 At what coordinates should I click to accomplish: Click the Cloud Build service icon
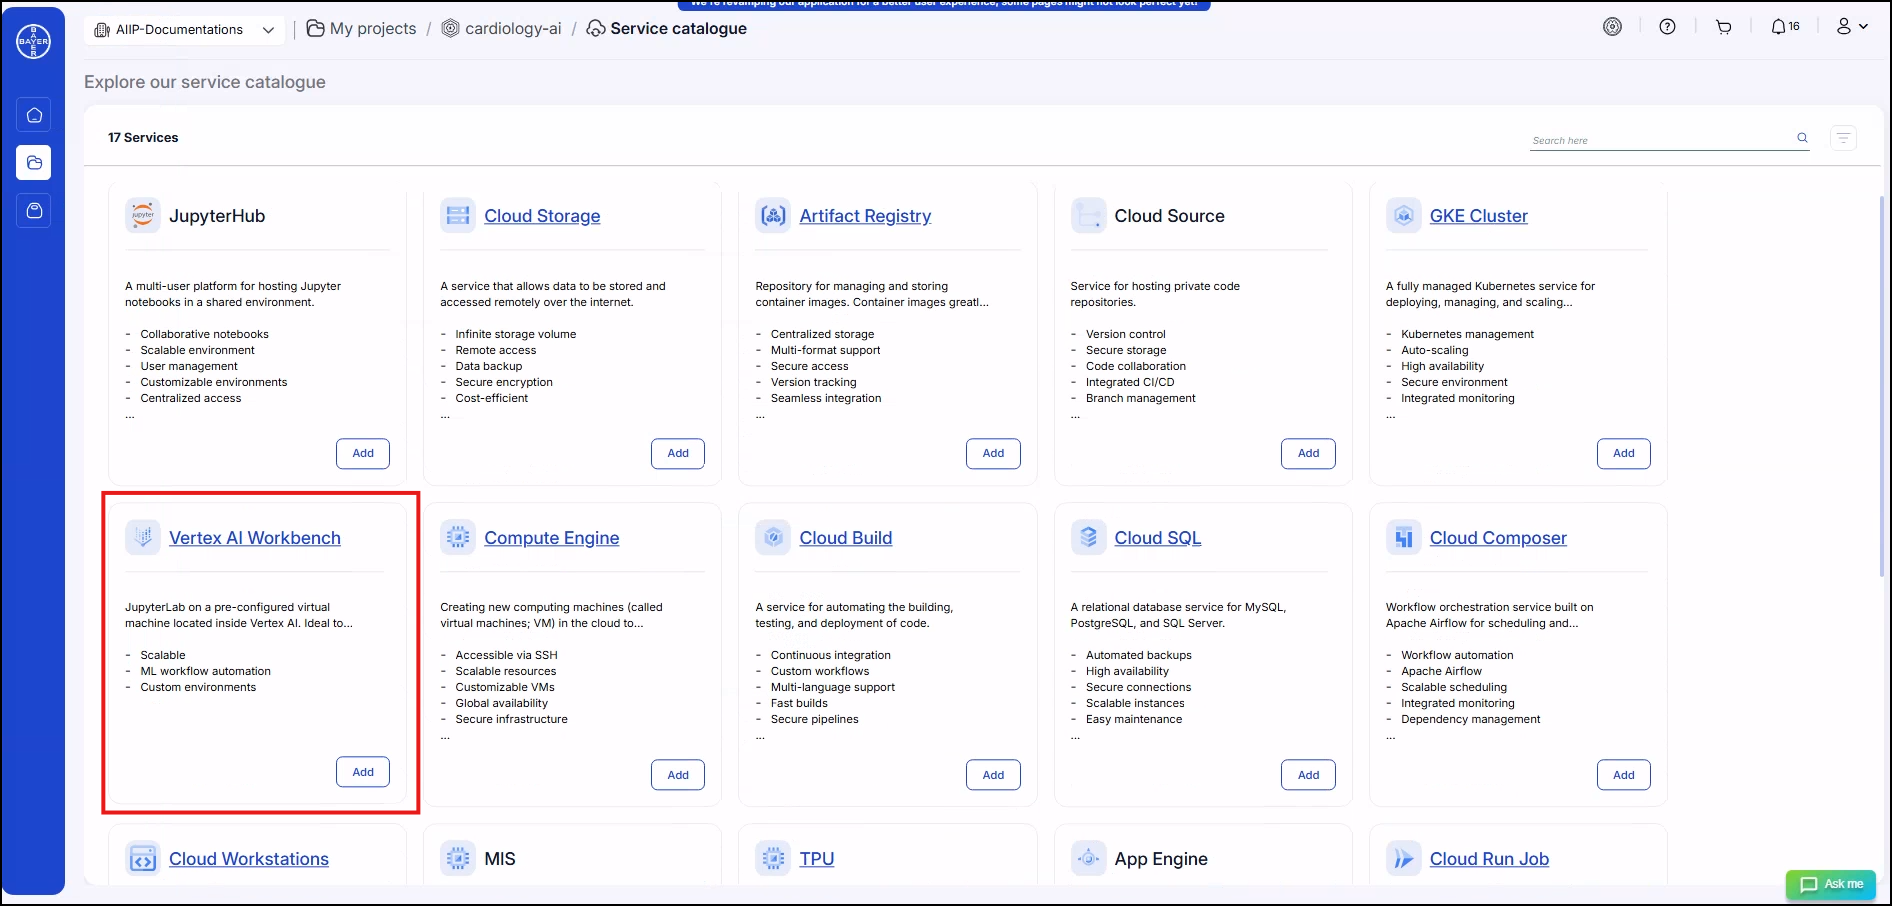click(x=773, y=537)
